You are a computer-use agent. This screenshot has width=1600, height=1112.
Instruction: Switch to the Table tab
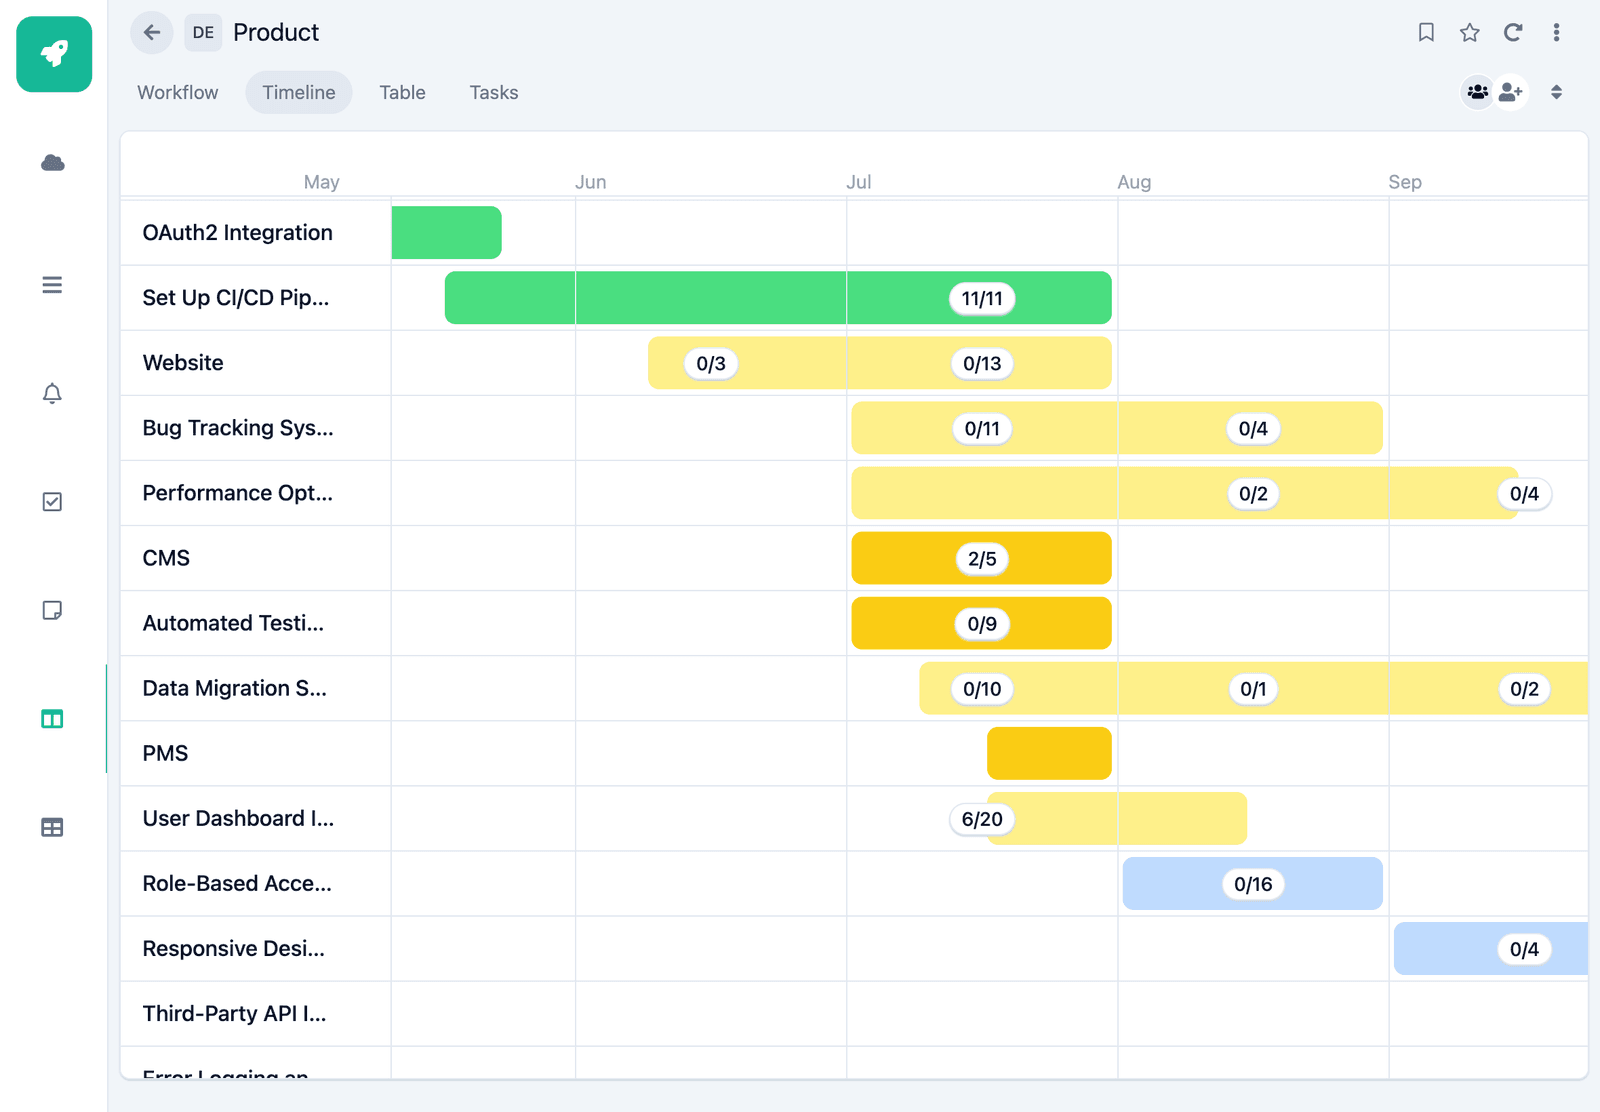pos(402,92)
